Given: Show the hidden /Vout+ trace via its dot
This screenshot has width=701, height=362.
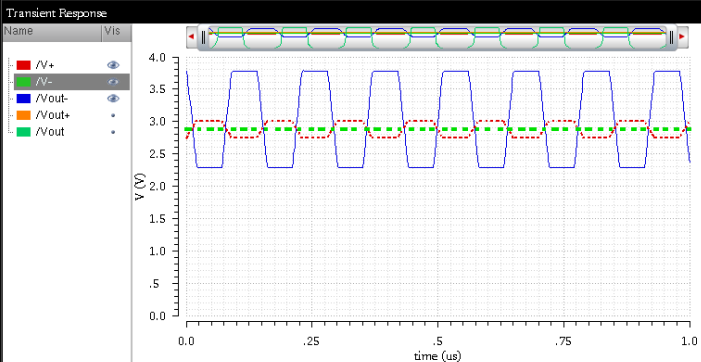Looking at the screenshot, I should click(113, 115).
